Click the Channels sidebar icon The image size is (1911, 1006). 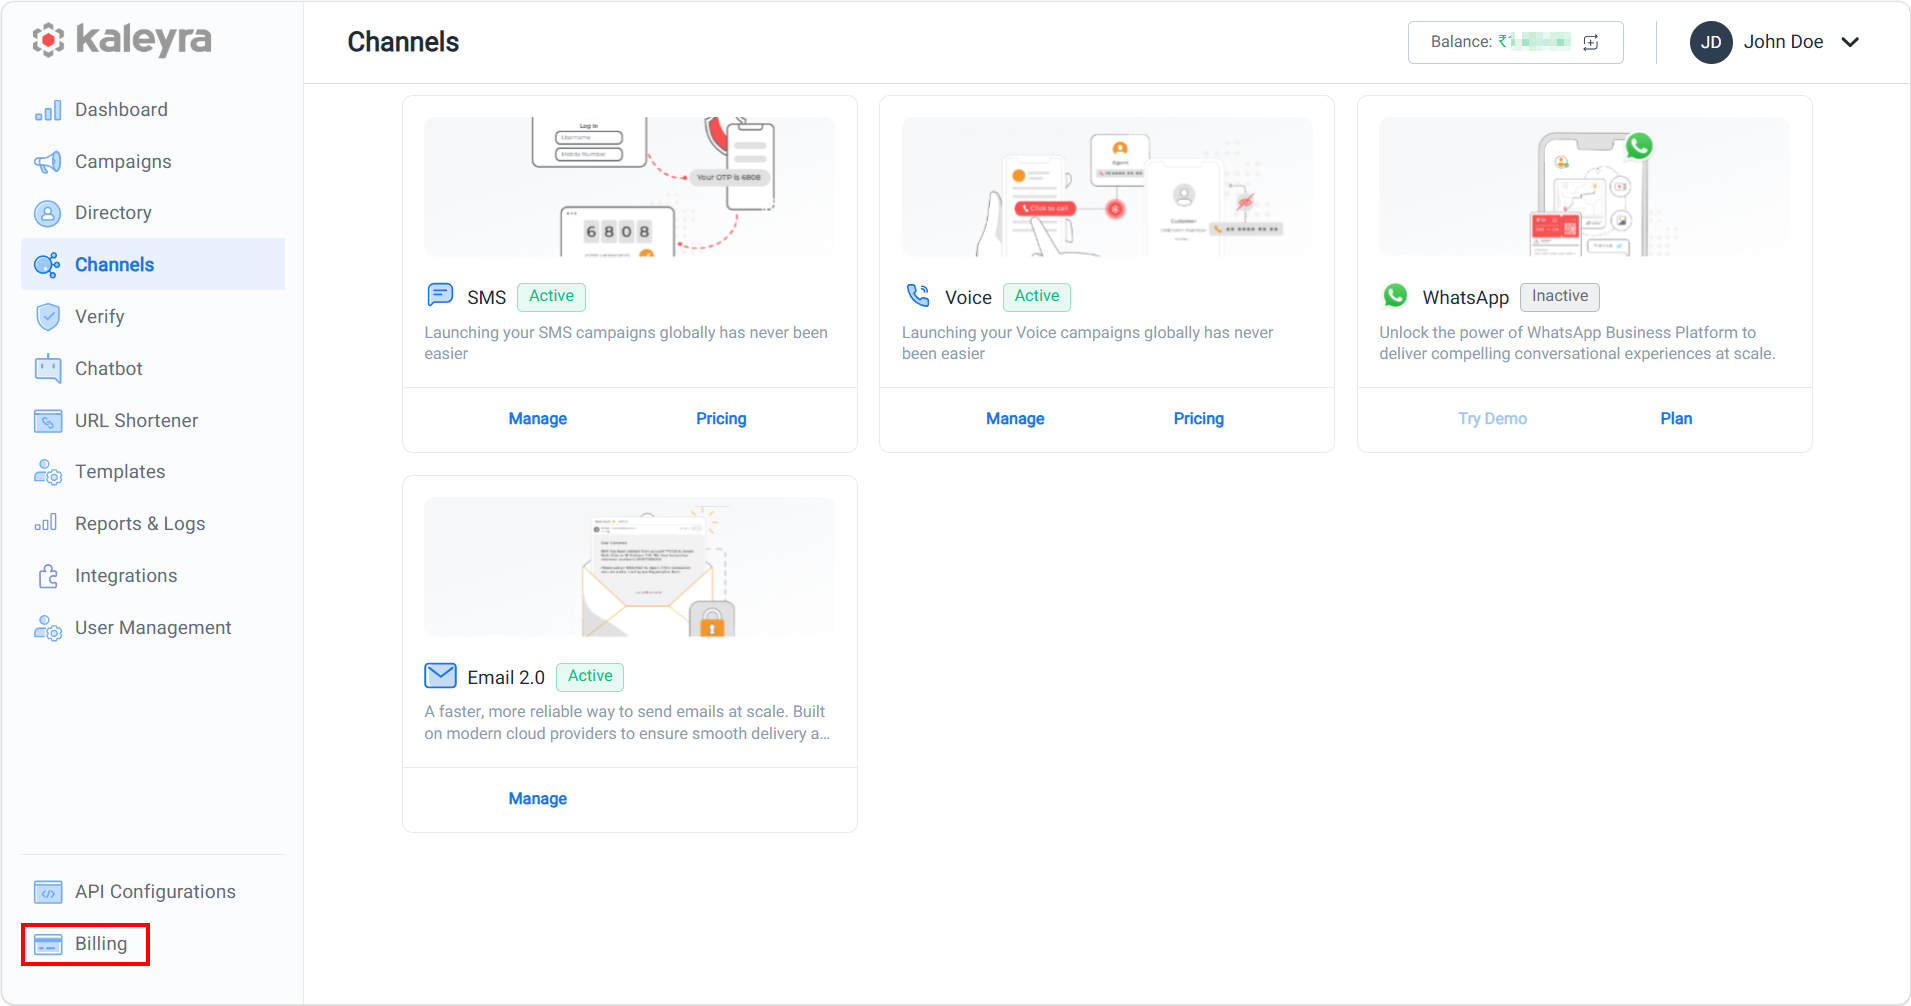48,265
